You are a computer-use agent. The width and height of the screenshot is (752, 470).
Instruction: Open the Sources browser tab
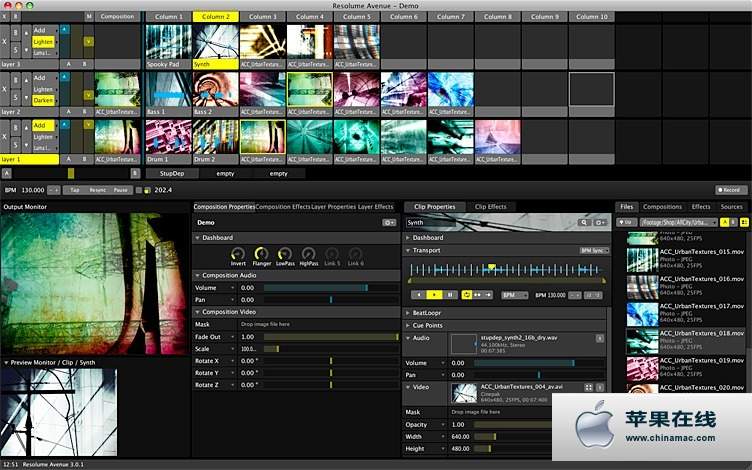pyautogui.click(x=731, y=207)
